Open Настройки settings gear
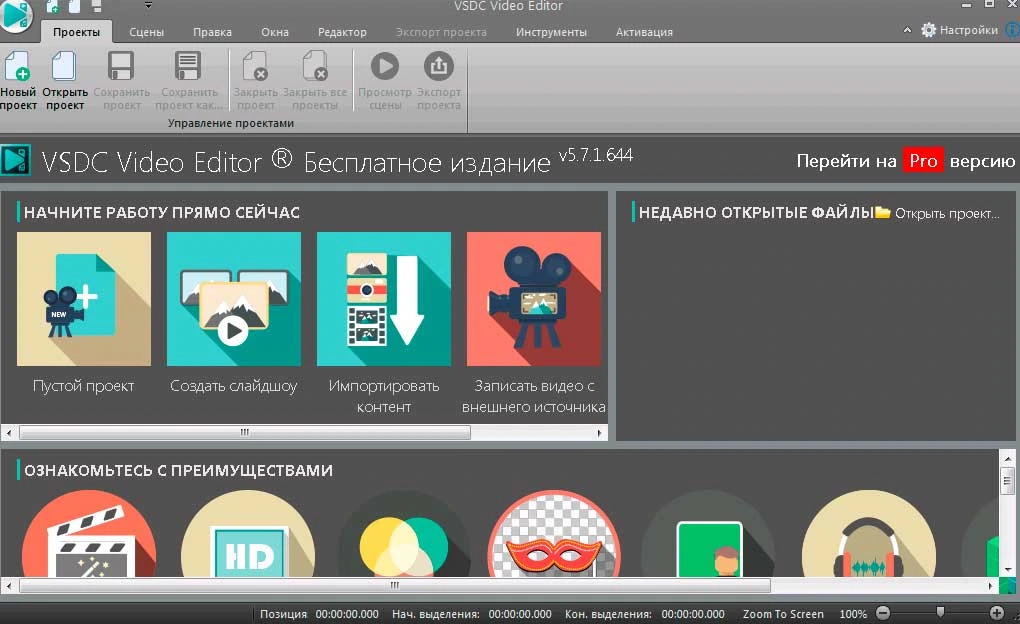This screenshot has height=624, width=1020. (960, 30)
